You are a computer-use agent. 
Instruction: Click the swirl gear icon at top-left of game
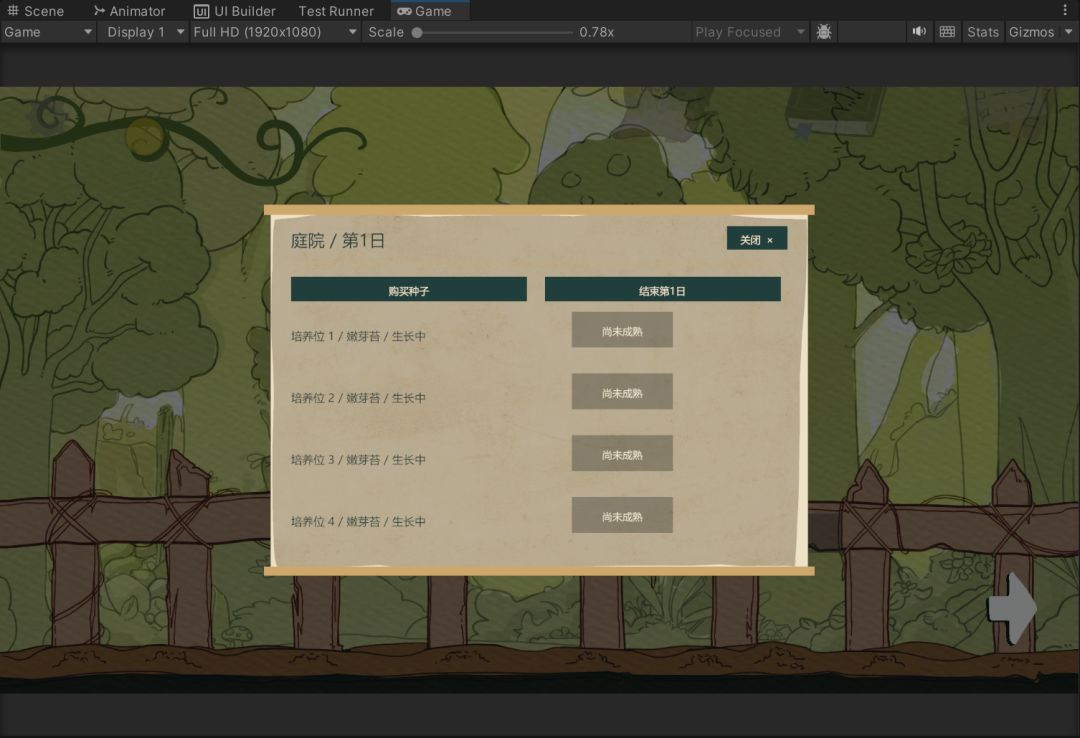coord(50,116)
